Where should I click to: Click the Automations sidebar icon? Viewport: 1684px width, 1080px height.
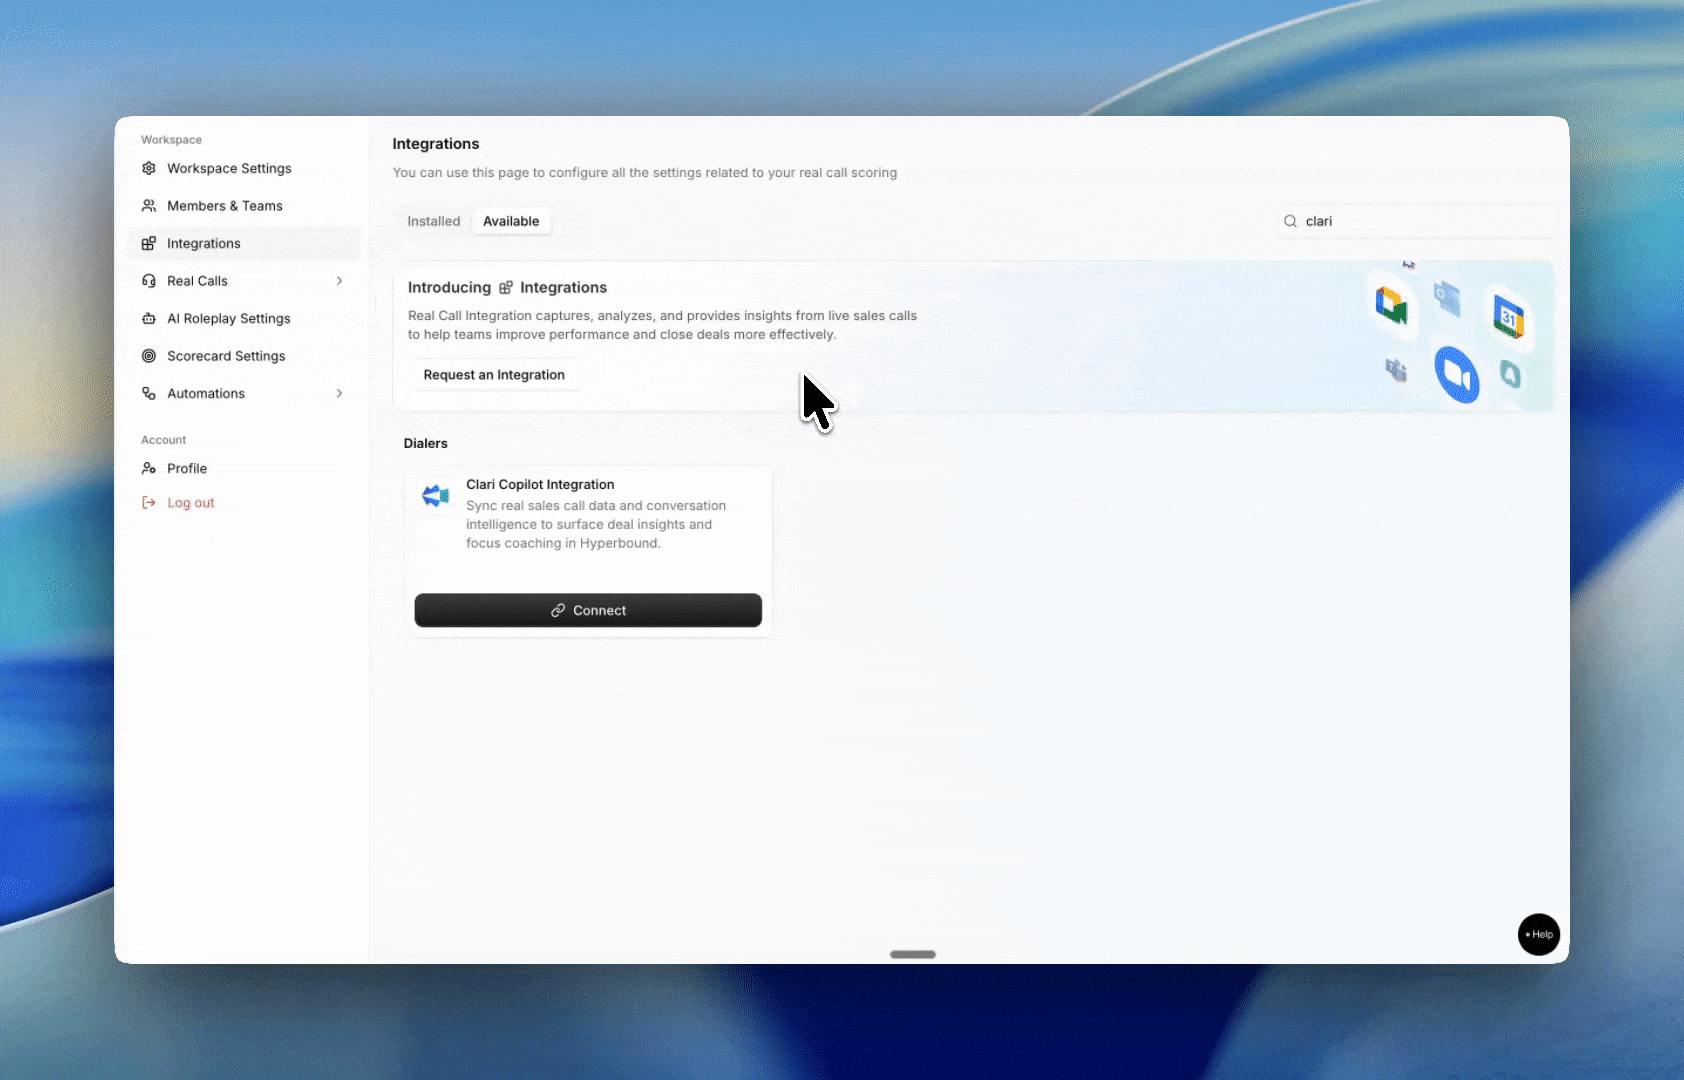[x=149, y=393]
